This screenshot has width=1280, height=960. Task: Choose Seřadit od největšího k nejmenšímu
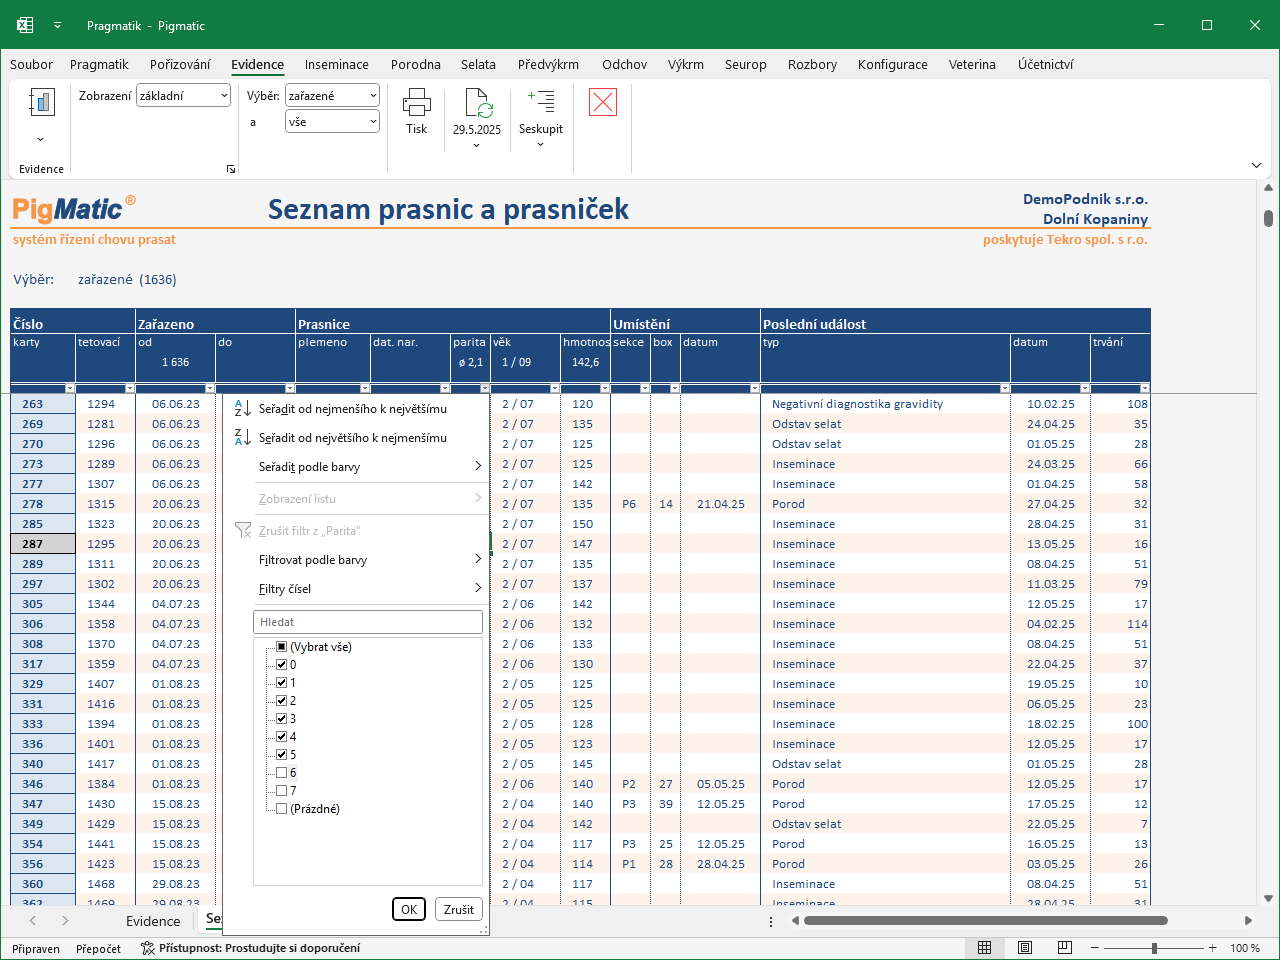[x=357, y=438]
